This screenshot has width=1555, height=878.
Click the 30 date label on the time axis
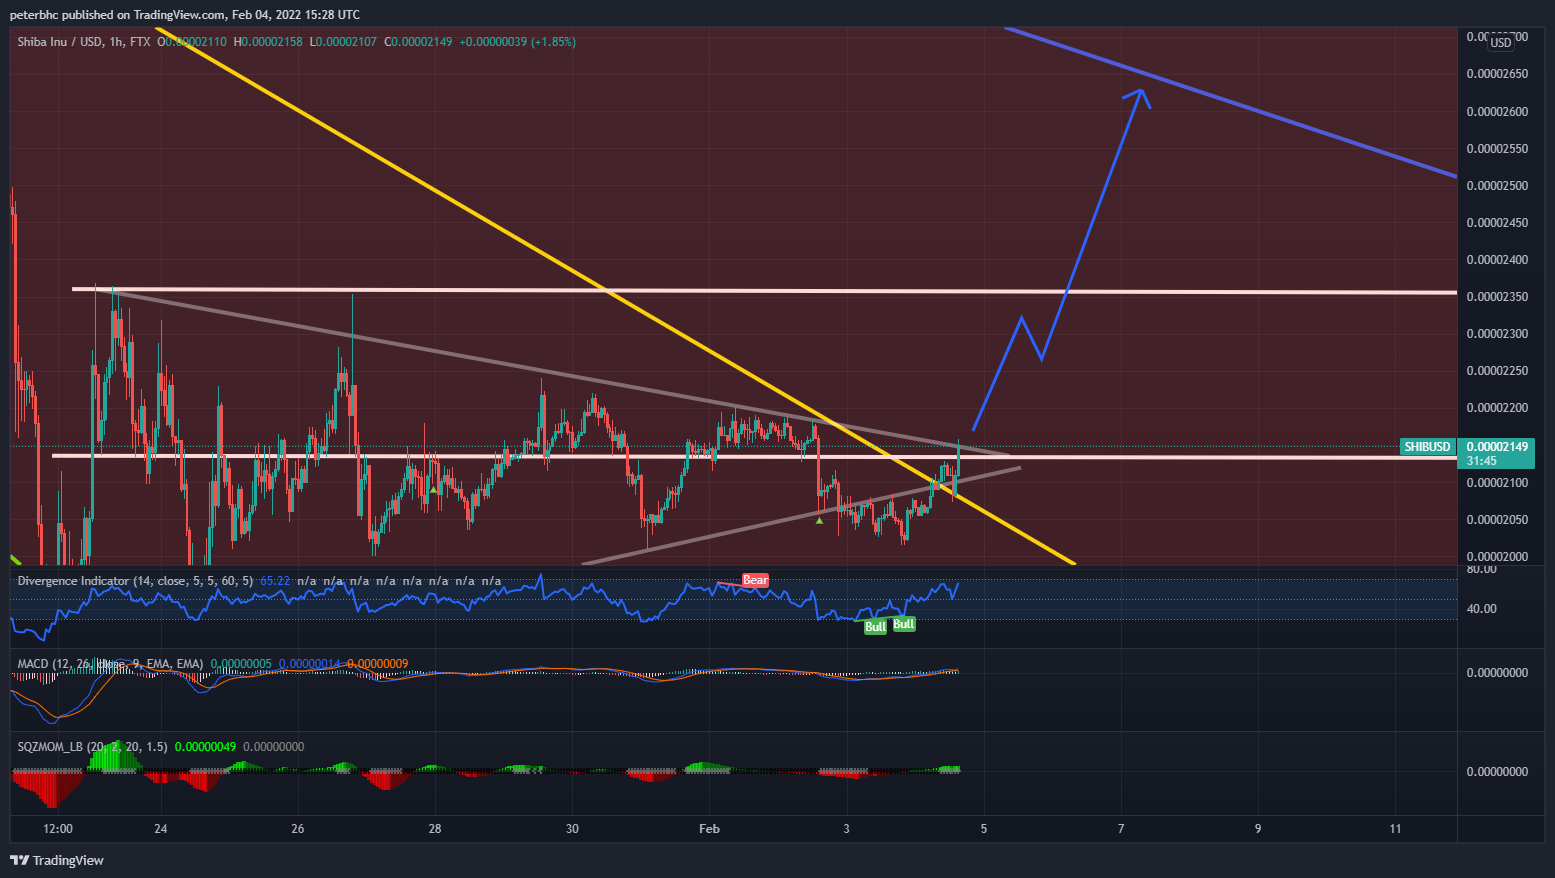[x=572, y=829]
